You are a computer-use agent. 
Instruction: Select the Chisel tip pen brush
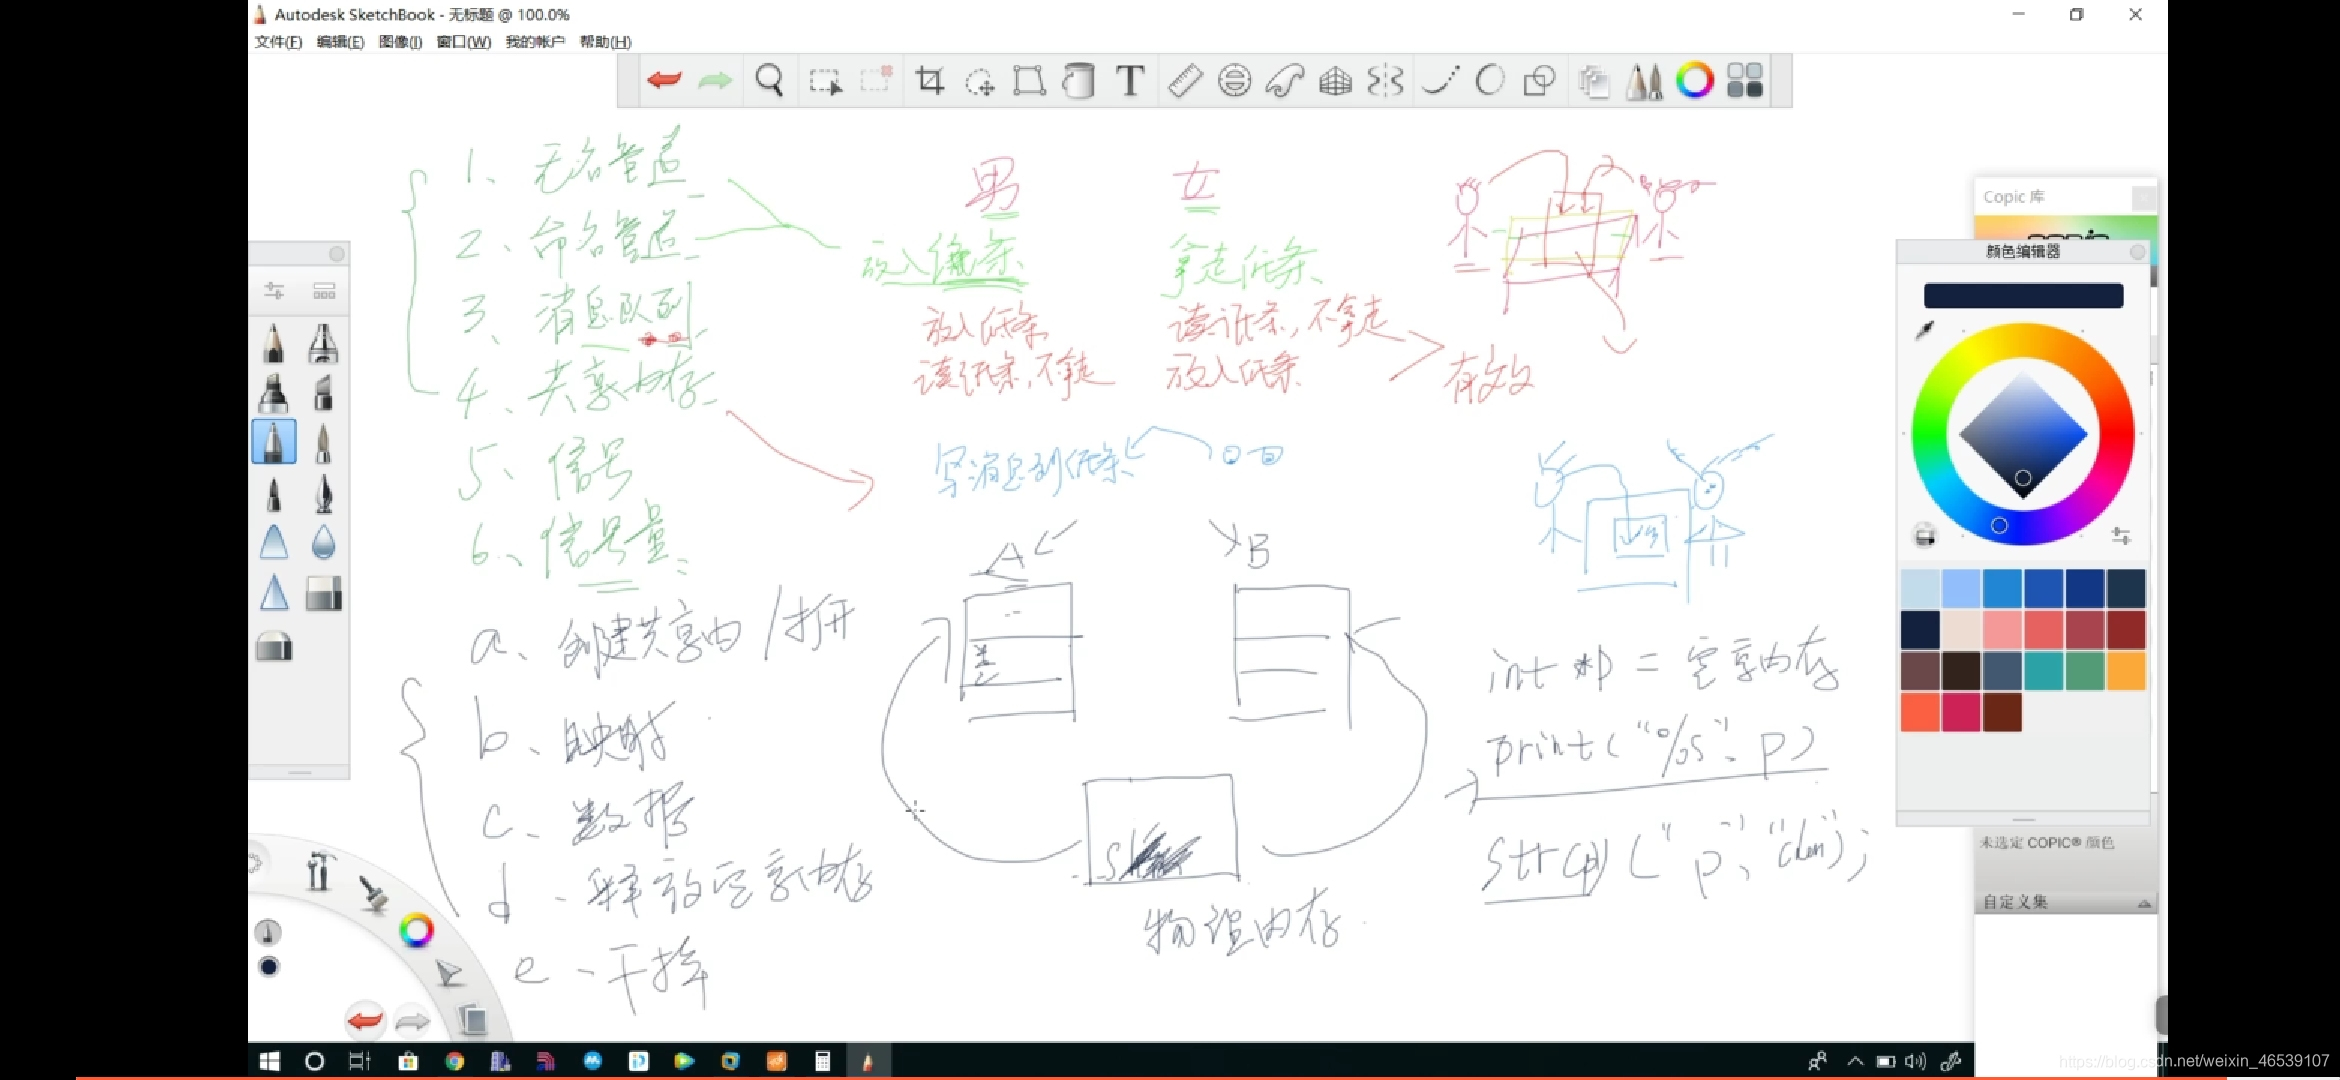point(323,393)
